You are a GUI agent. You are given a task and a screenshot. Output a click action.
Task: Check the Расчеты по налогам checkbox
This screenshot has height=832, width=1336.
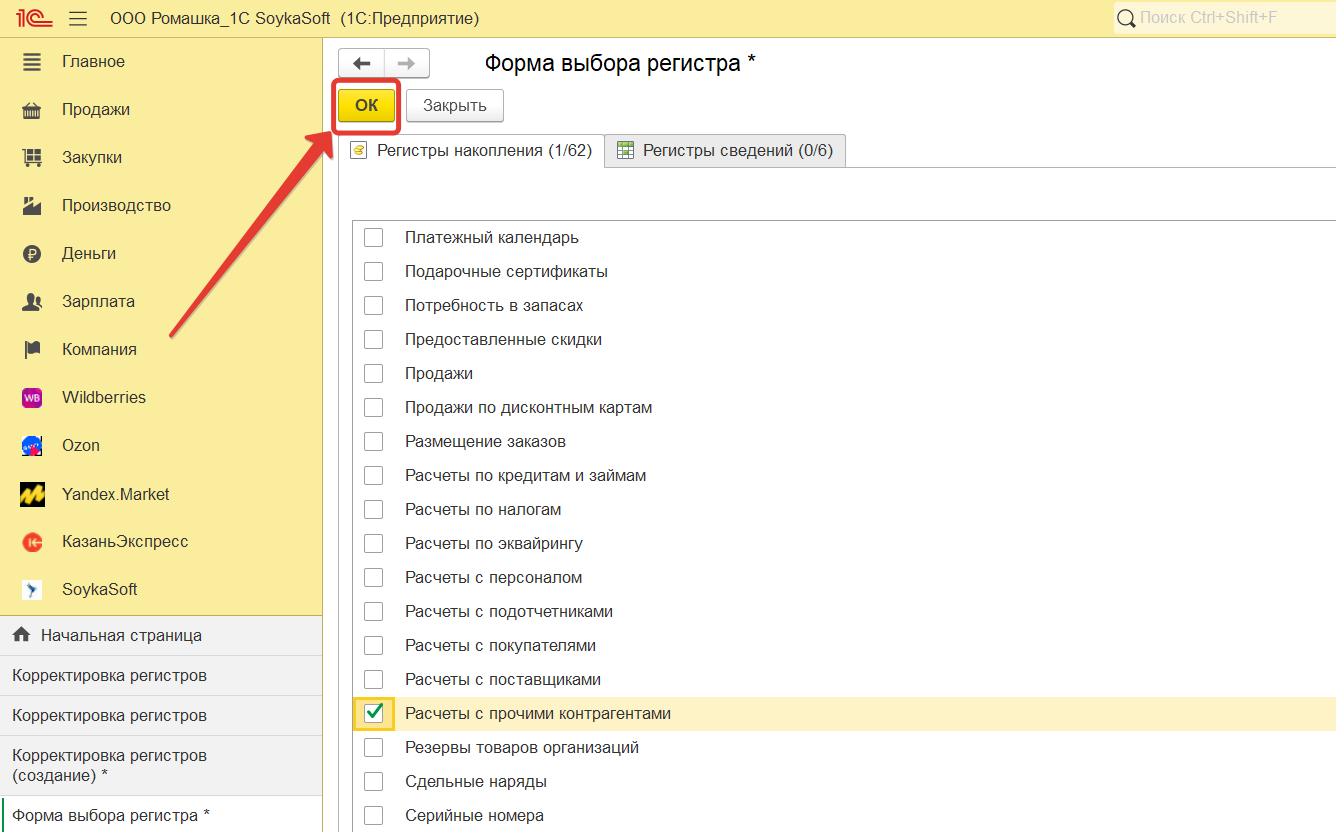pos(373,510)
